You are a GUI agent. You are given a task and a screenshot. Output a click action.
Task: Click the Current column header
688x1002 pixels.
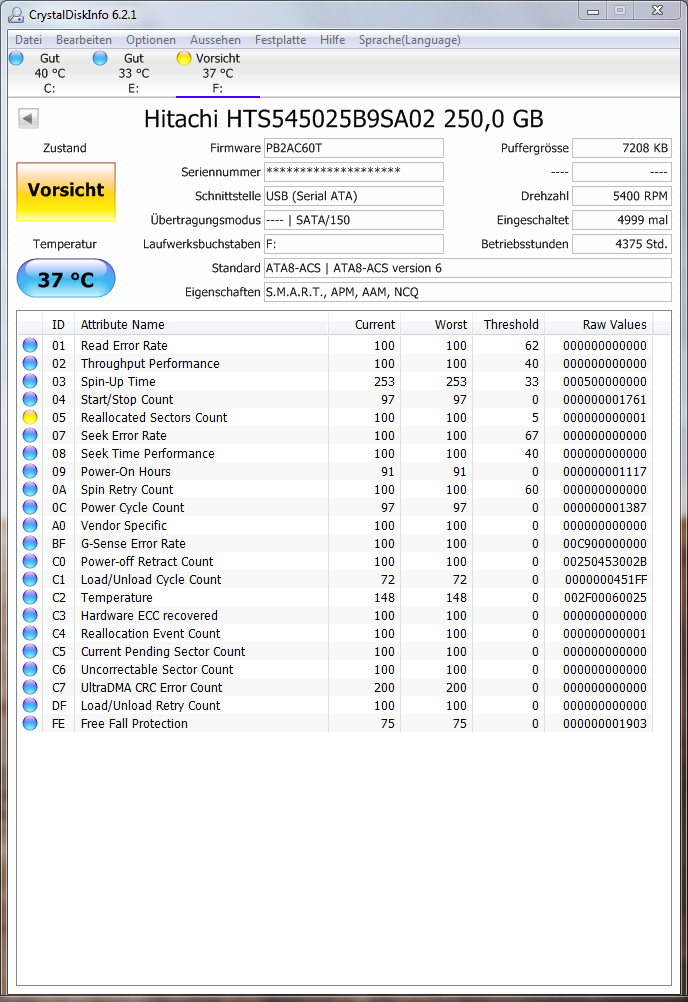(365, 325)
